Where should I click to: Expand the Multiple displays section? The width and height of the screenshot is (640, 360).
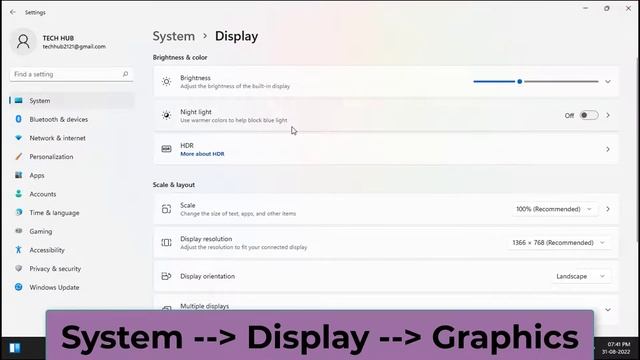608,309
